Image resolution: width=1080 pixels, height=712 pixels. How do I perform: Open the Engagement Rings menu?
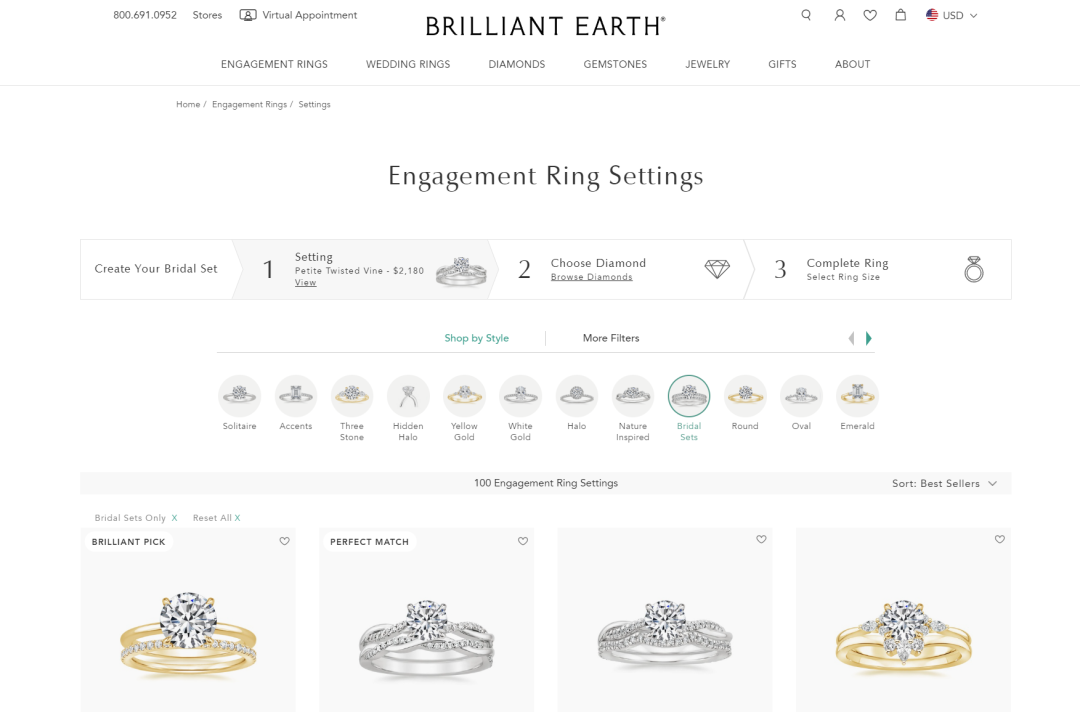click(x=274, y=64)
